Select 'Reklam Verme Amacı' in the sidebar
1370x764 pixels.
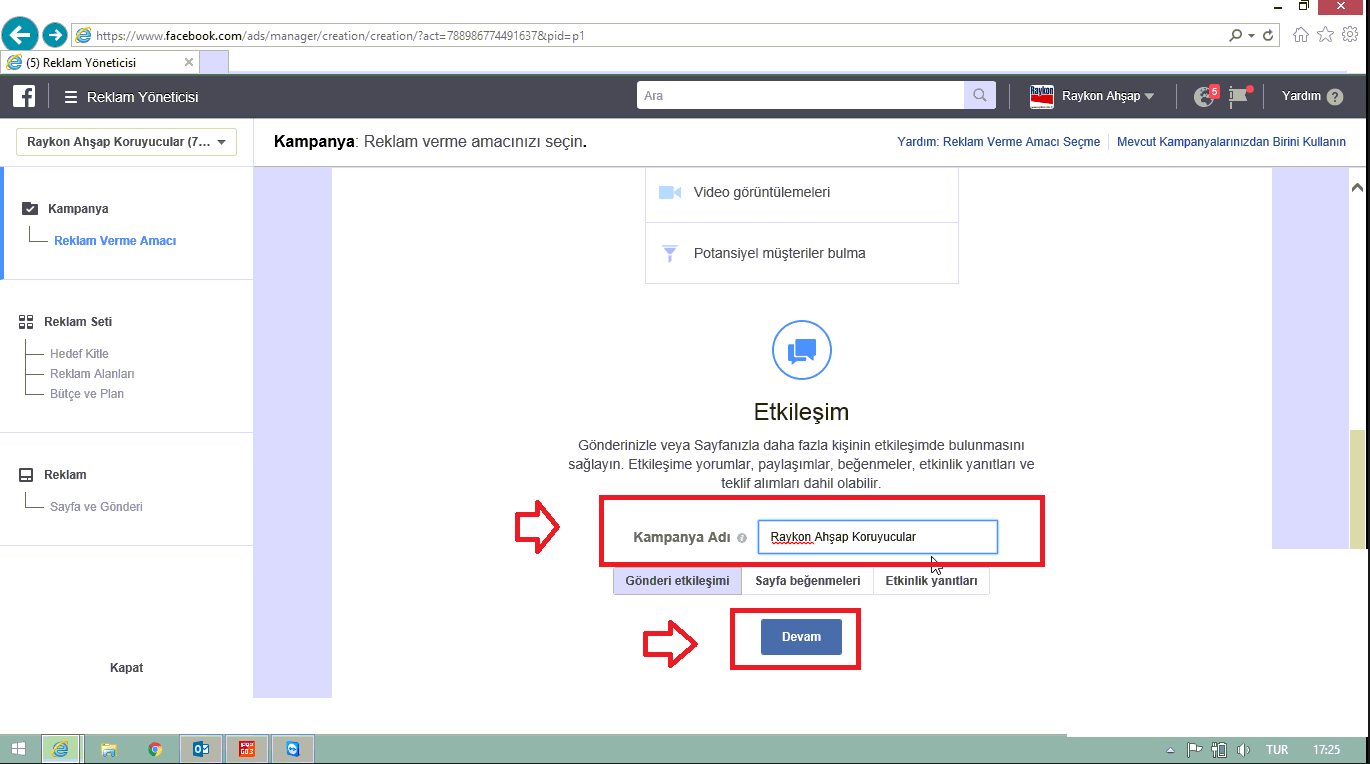point(115,241)
